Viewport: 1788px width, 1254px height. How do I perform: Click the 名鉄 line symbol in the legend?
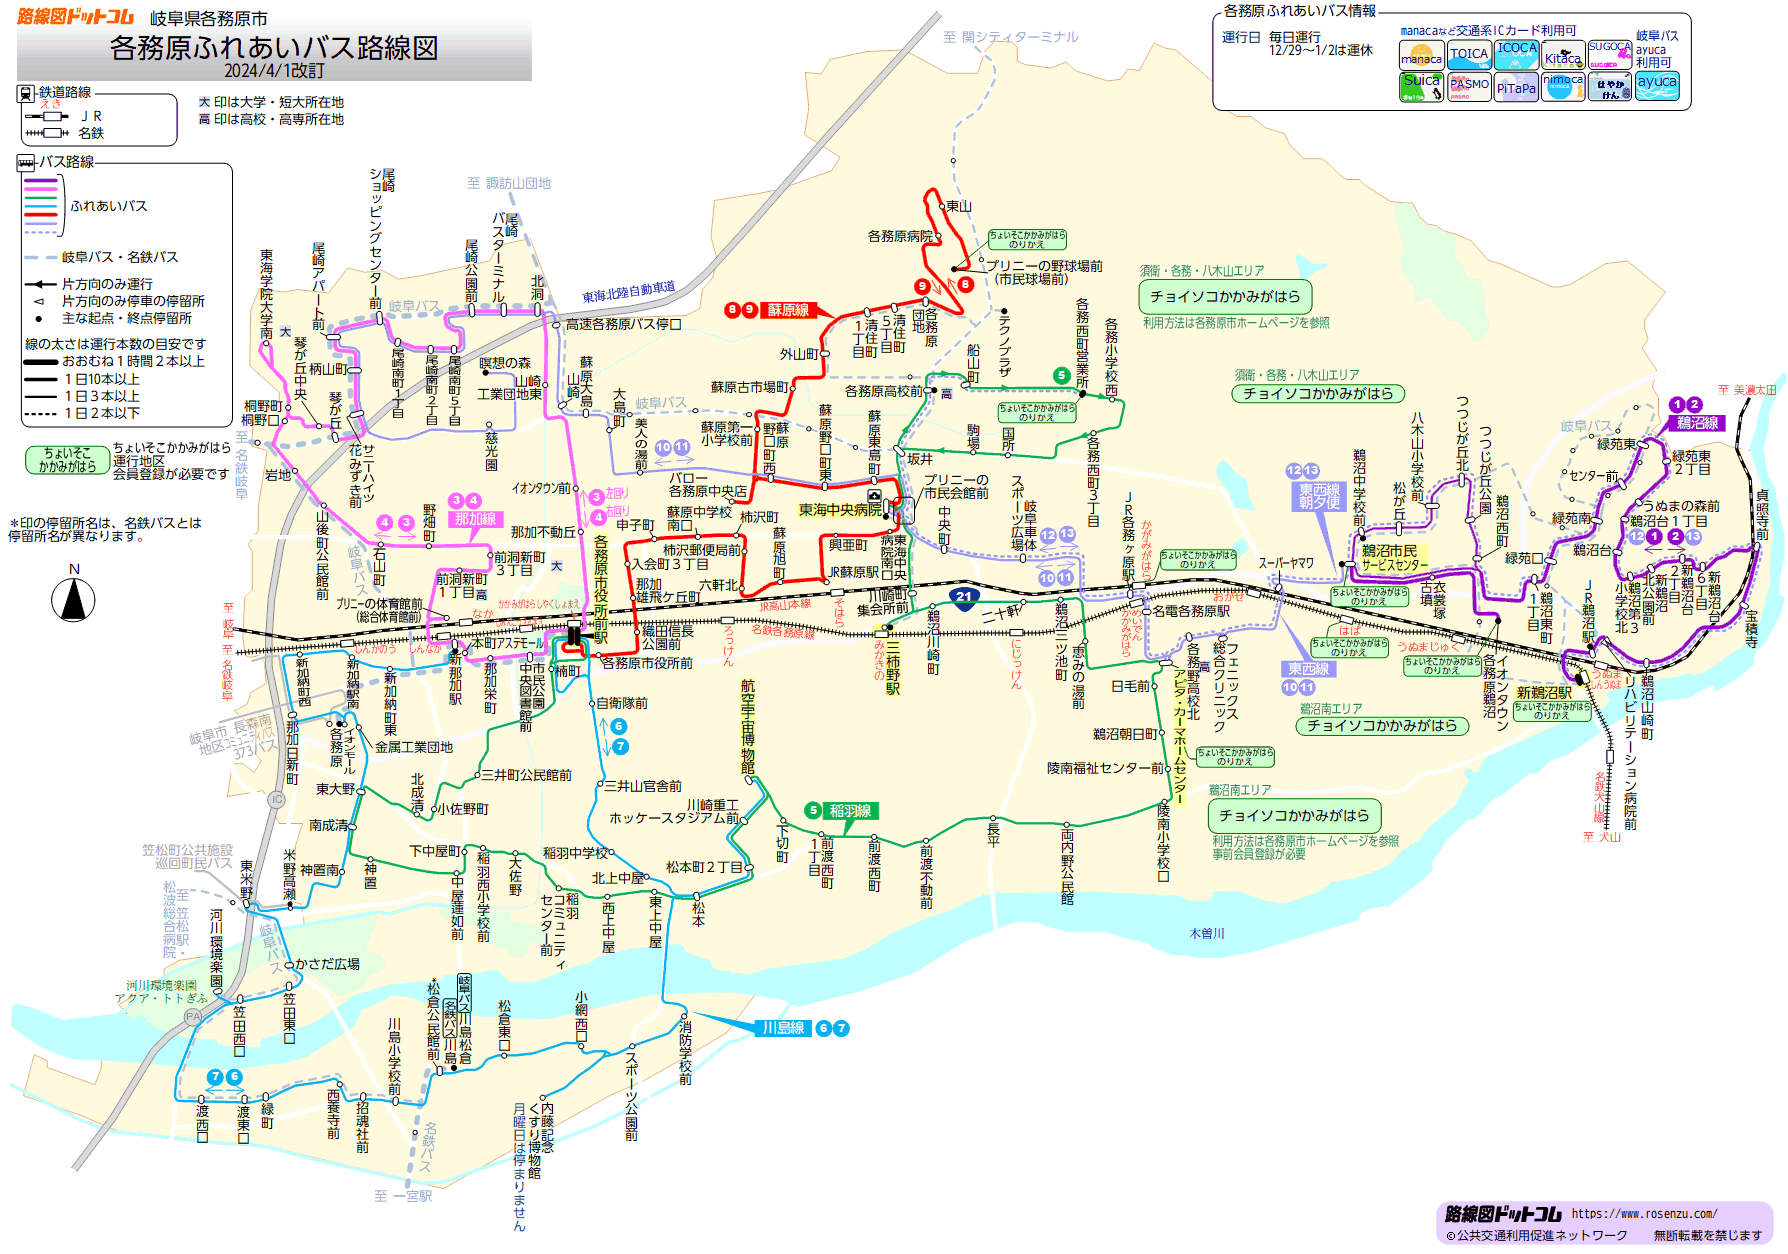47,133
